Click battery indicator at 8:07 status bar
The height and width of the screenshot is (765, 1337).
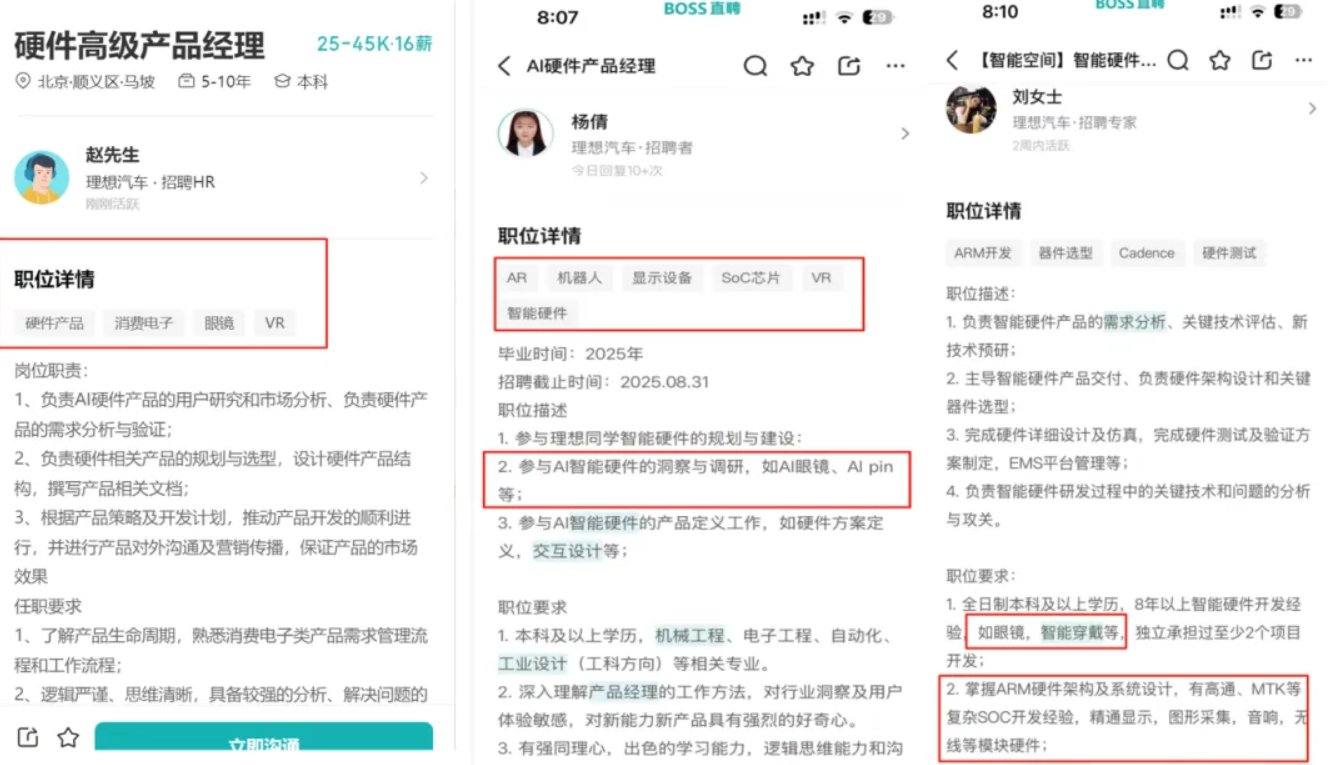878,18
